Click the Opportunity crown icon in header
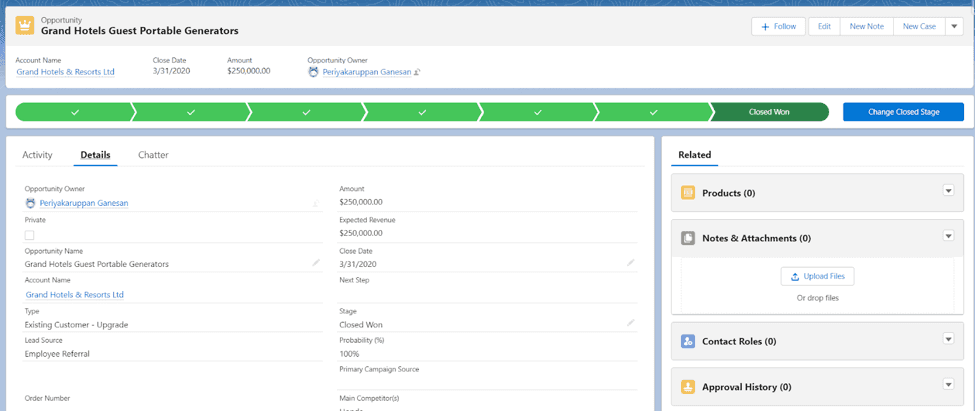This screenshot has height=411, width=975. (x=25, y=25)
